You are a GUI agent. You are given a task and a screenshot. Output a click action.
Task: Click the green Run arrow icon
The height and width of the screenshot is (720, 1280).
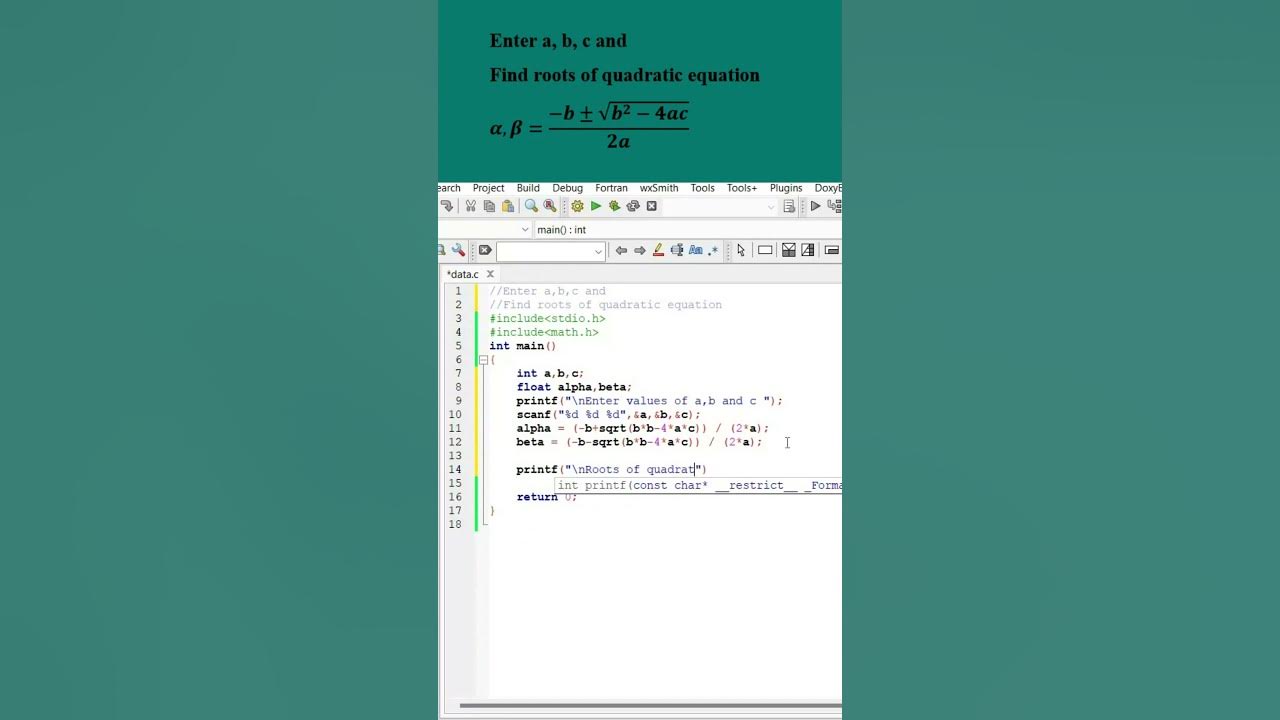coord(596,206)
